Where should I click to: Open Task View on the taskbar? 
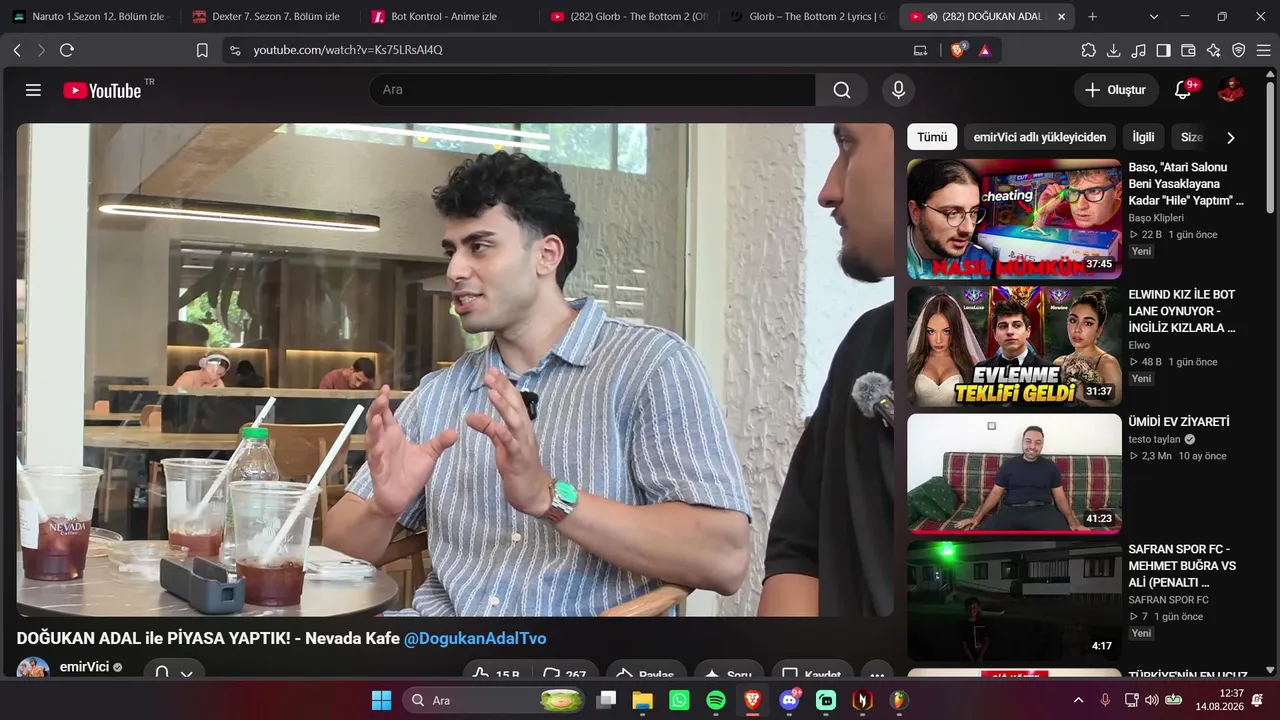click(x=606, y=700)
